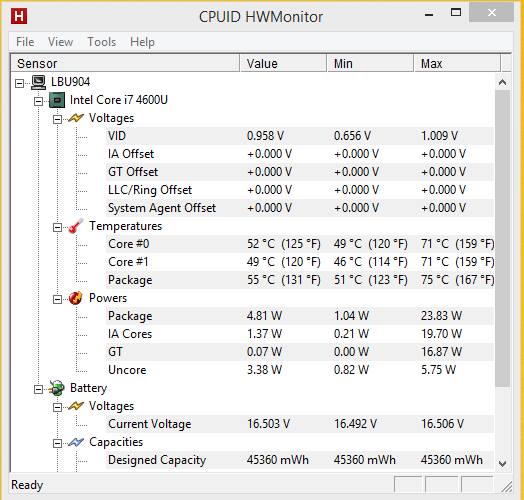This screenshot has width=524, height=500.
Task: Select the System Agent Offset row
Action: click(x=300, y=208)
